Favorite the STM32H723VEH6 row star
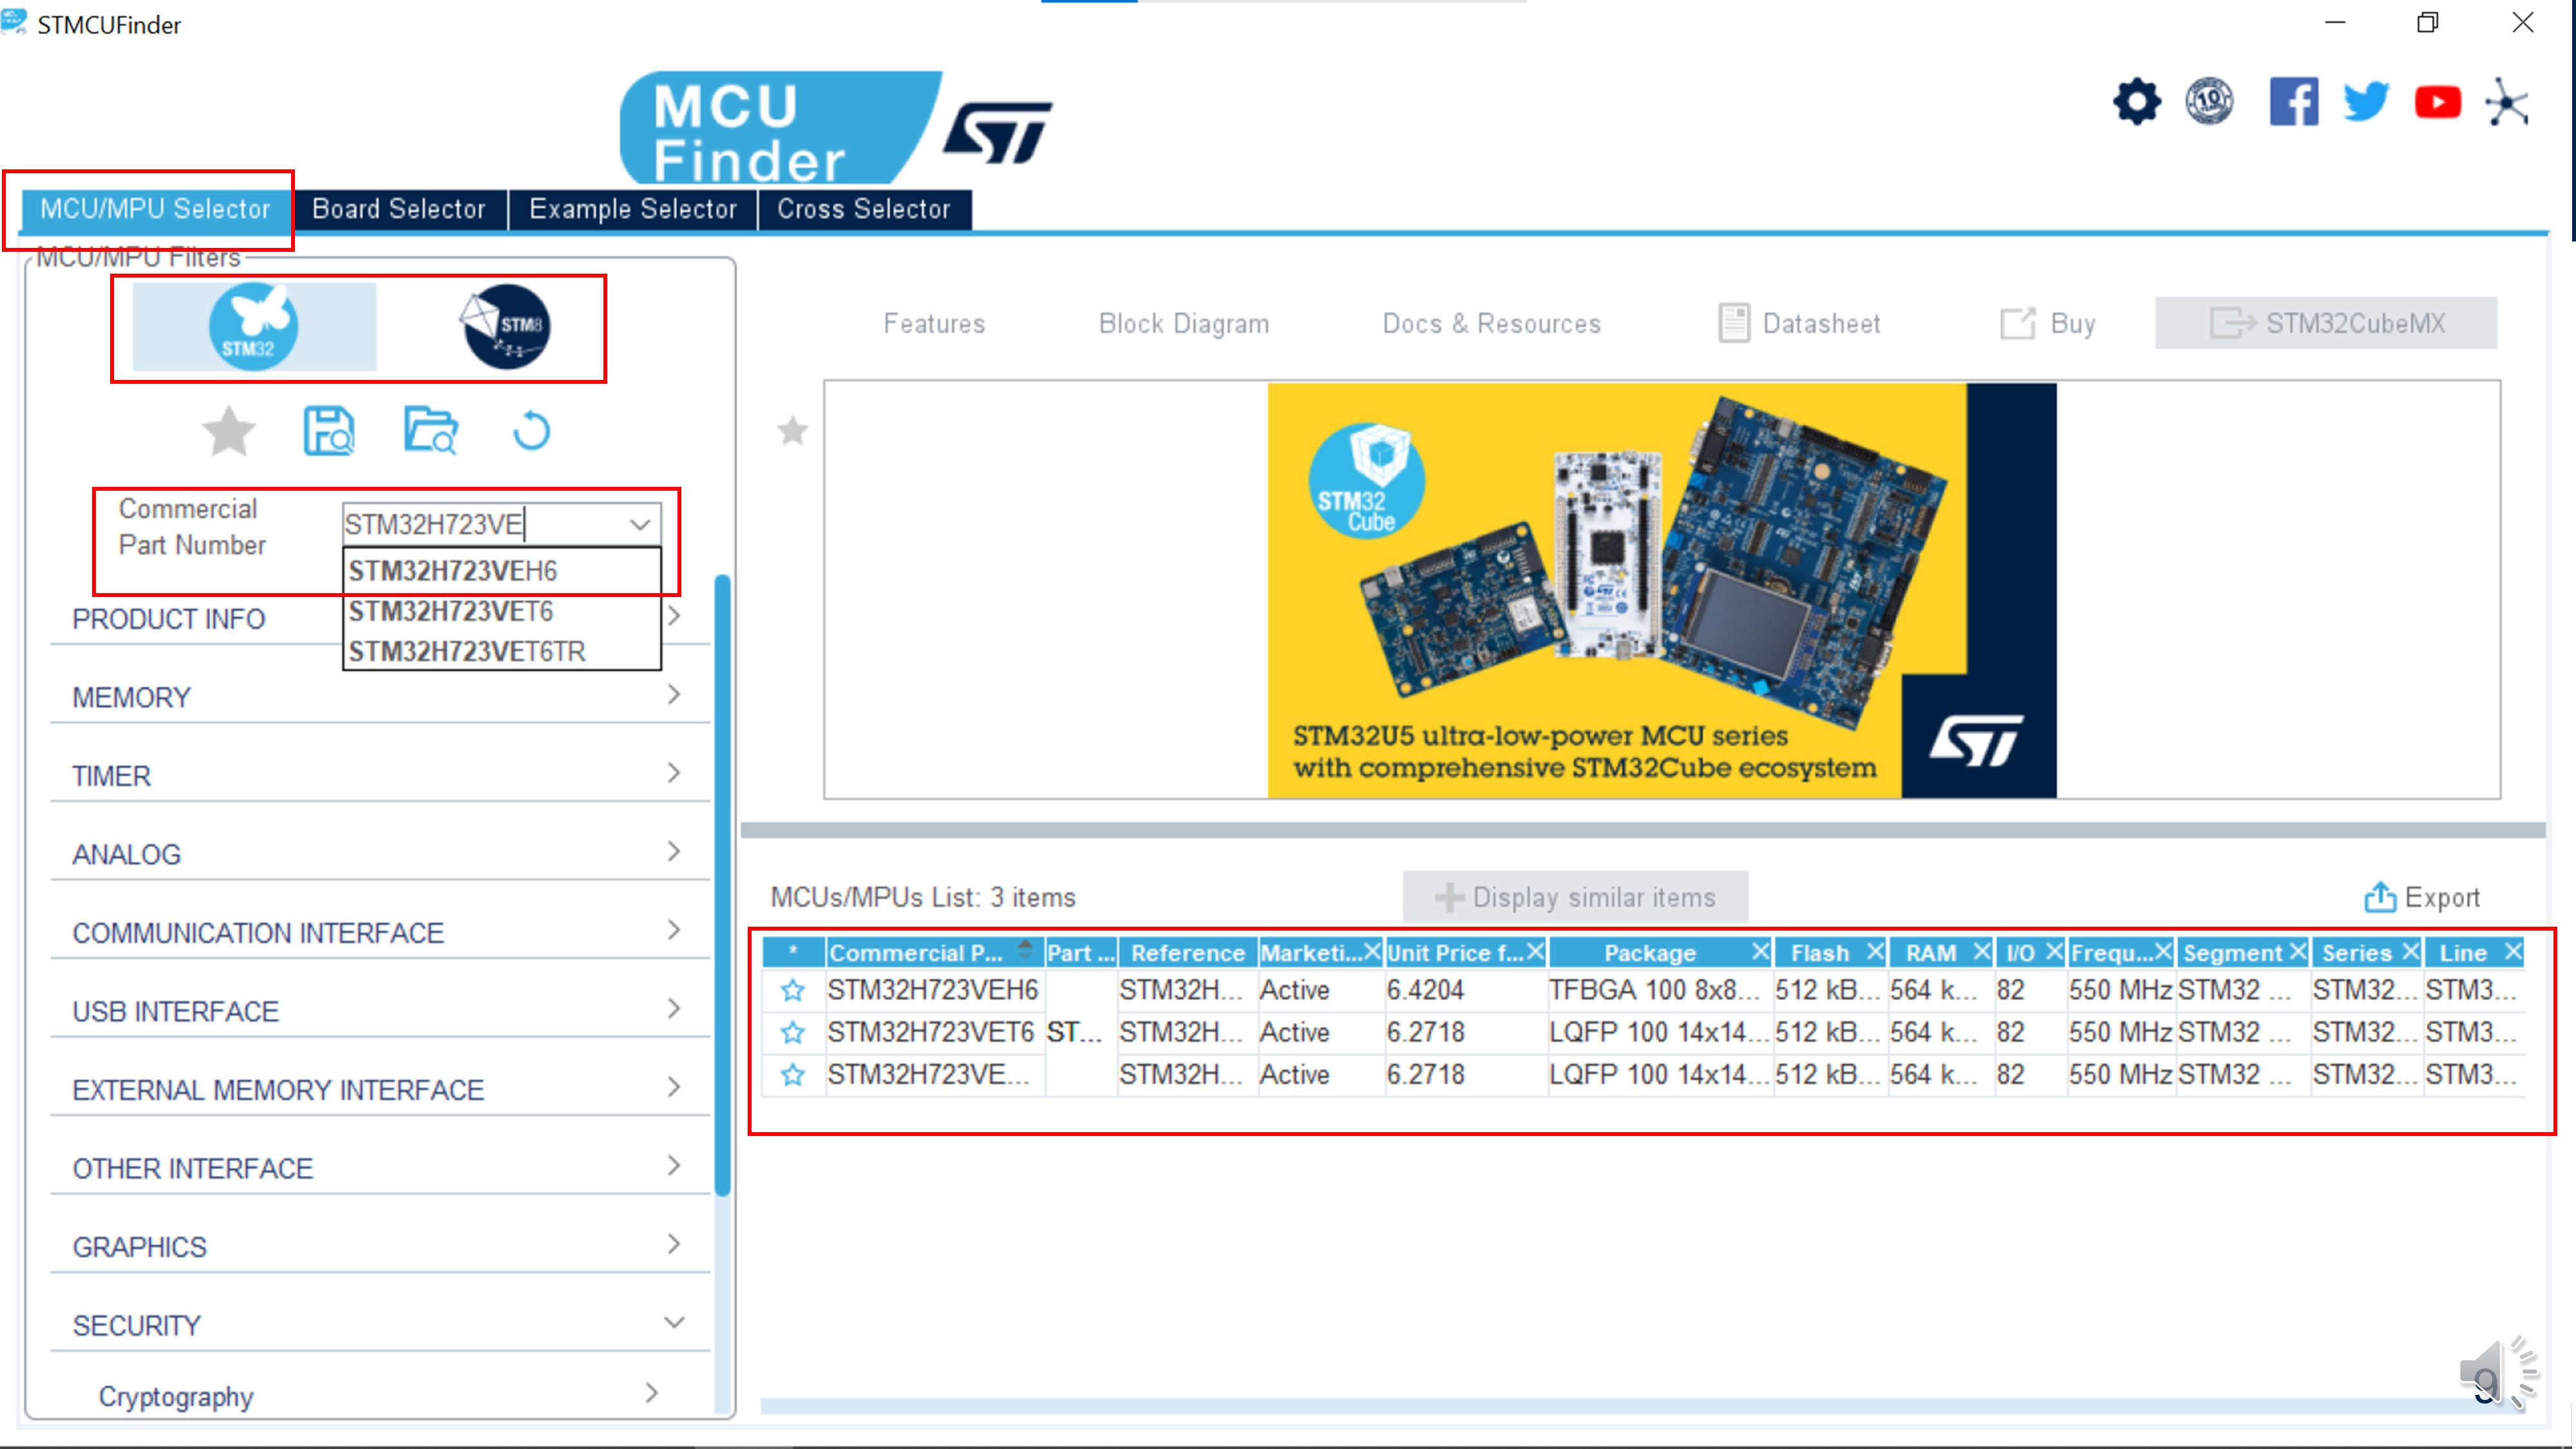2576x1449 pixels. [793, 990]
